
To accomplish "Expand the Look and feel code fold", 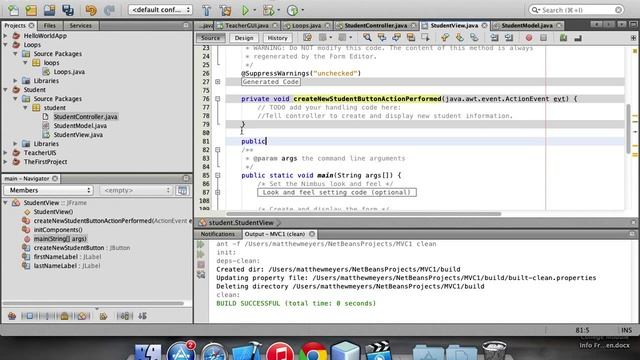I will coord(218,192).
